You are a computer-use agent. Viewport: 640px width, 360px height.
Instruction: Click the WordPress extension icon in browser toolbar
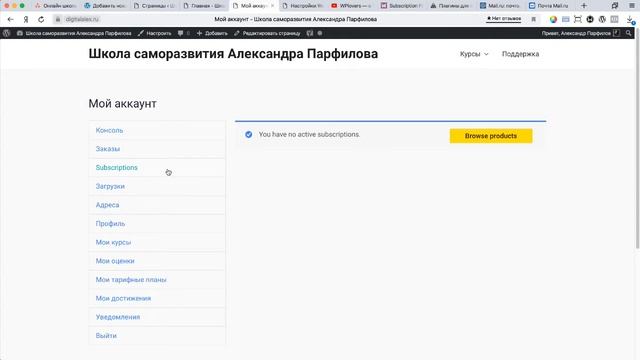pyautogui.click(x=602, y=19)
